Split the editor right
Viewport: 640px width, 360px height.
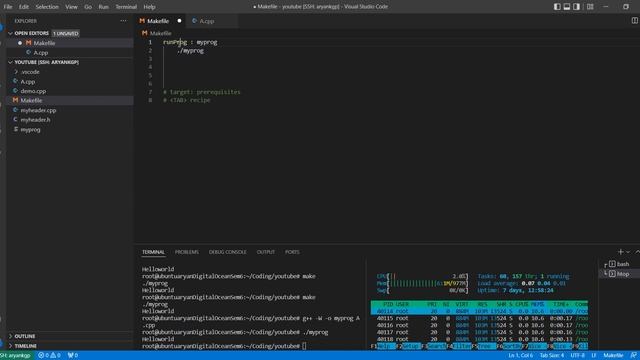[x=635, y=20]
